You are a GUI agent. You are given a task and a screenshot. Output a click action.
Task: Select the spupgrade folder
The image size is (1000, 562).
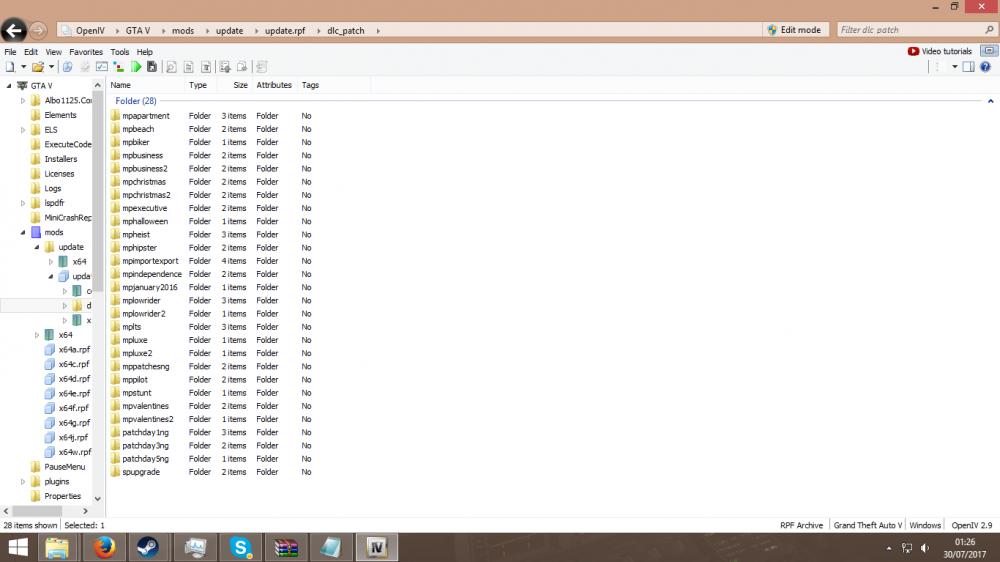coord(141,472)
